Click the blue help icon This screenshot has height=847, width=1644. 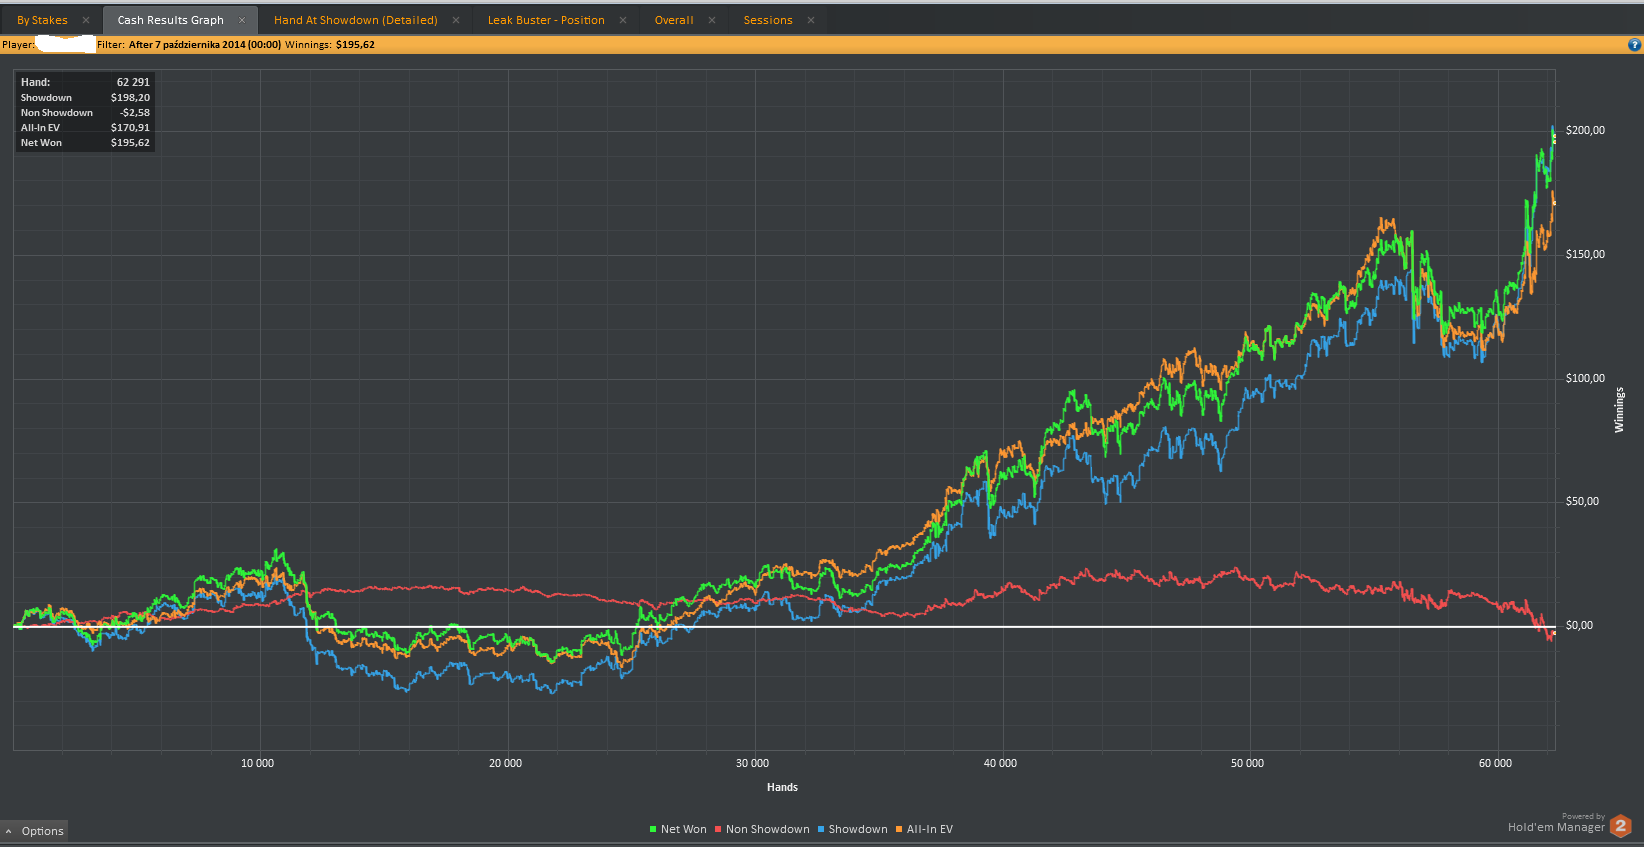(1635, 44)
